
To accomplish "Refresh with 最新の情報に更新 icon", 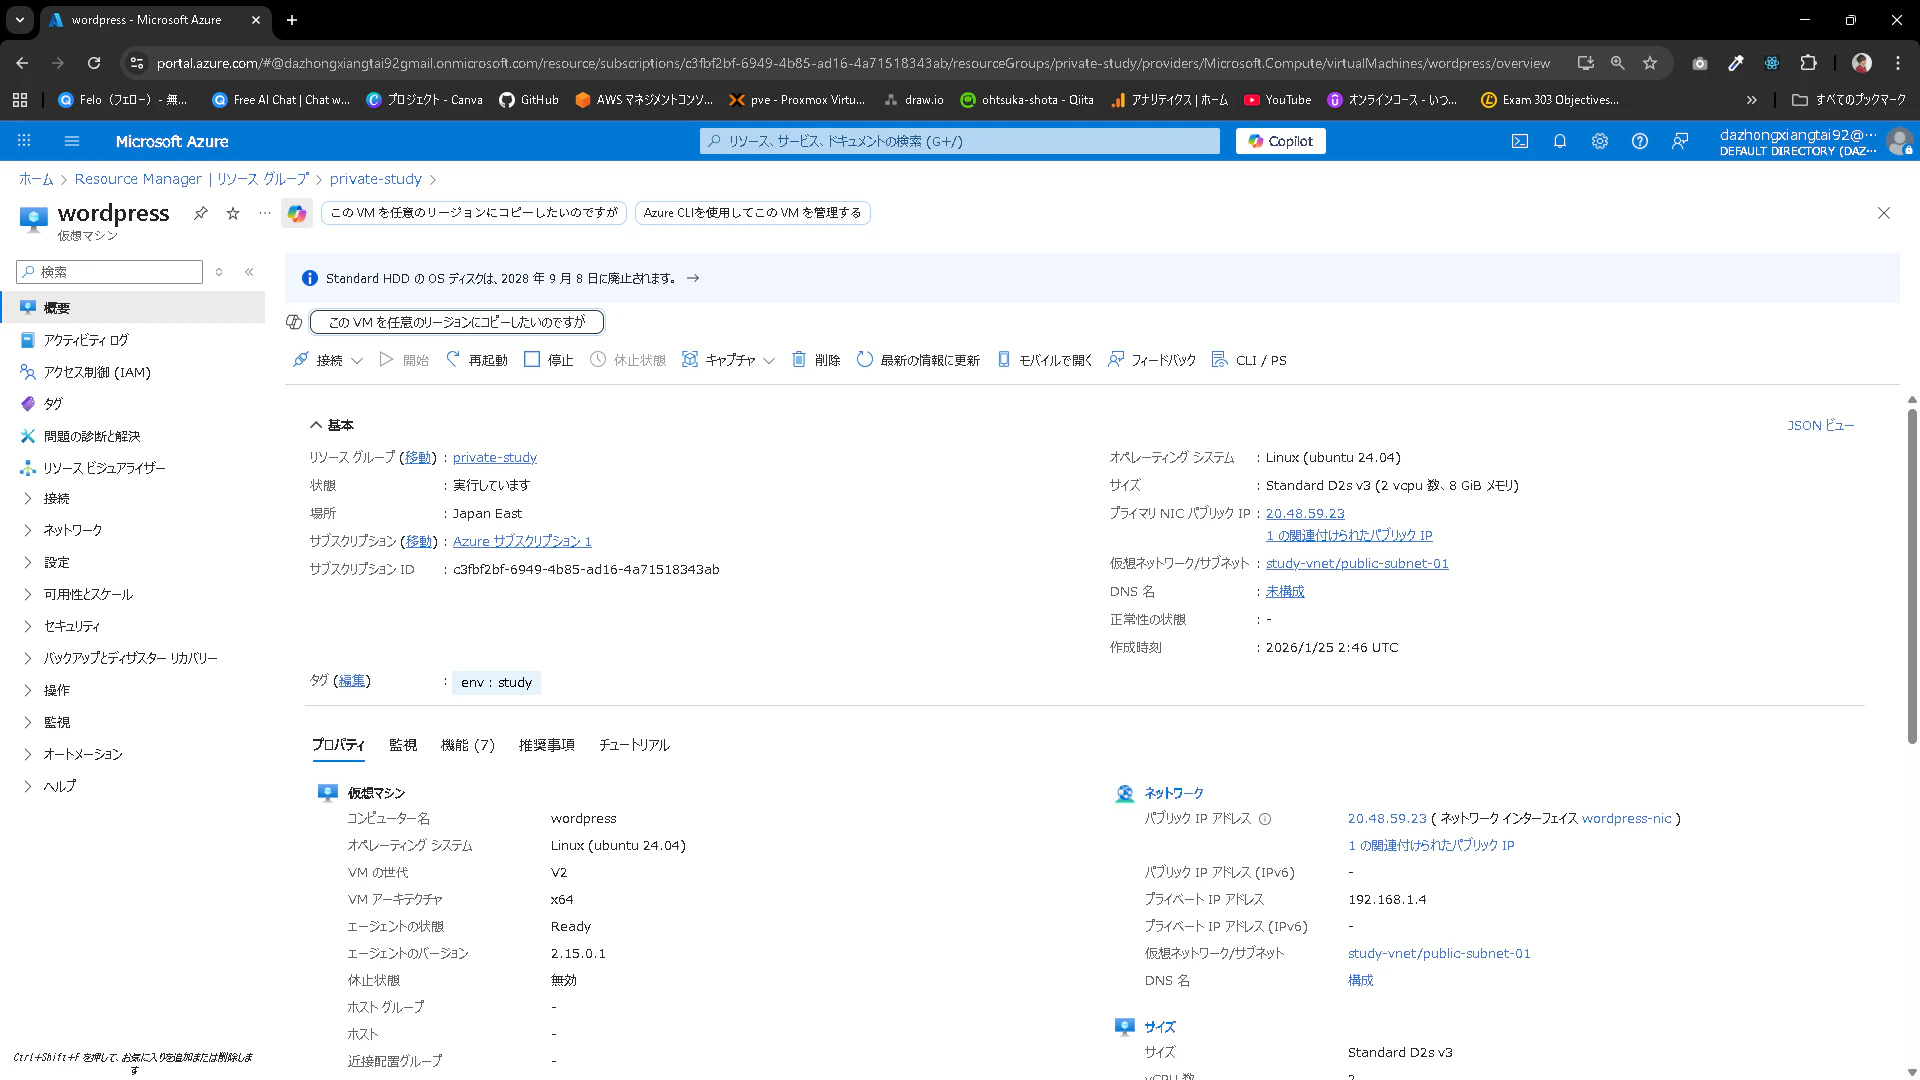I will coord(865,359).
